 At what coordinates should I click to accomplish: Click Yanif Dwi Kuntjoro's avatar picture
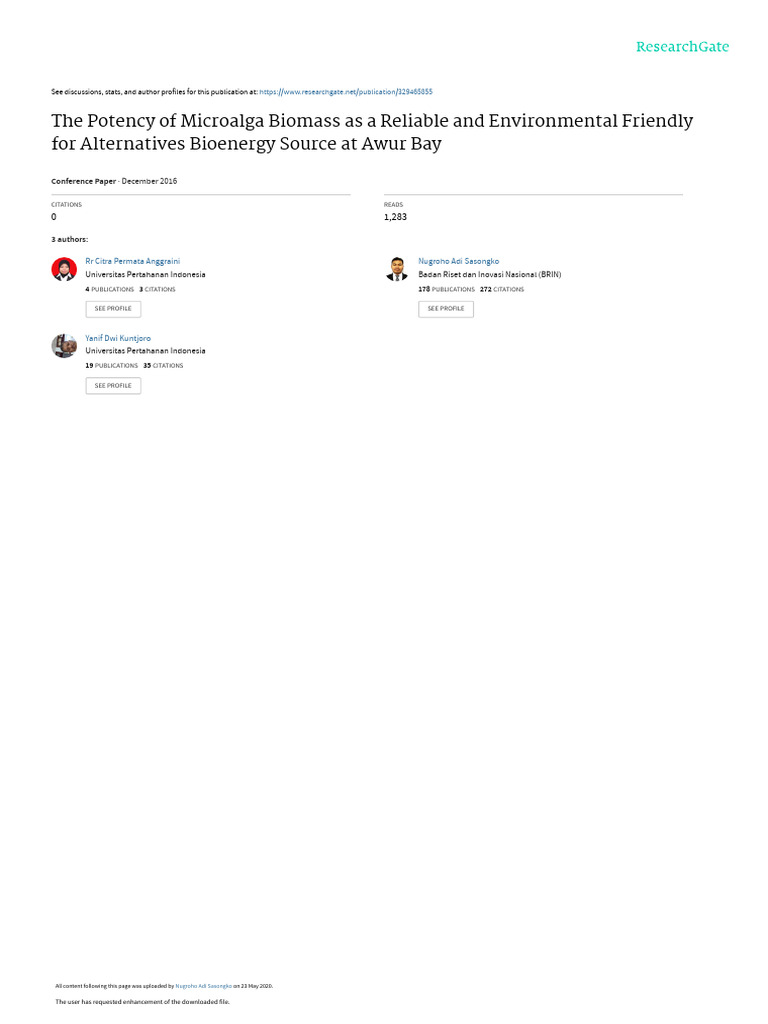[x=64, y=346]
